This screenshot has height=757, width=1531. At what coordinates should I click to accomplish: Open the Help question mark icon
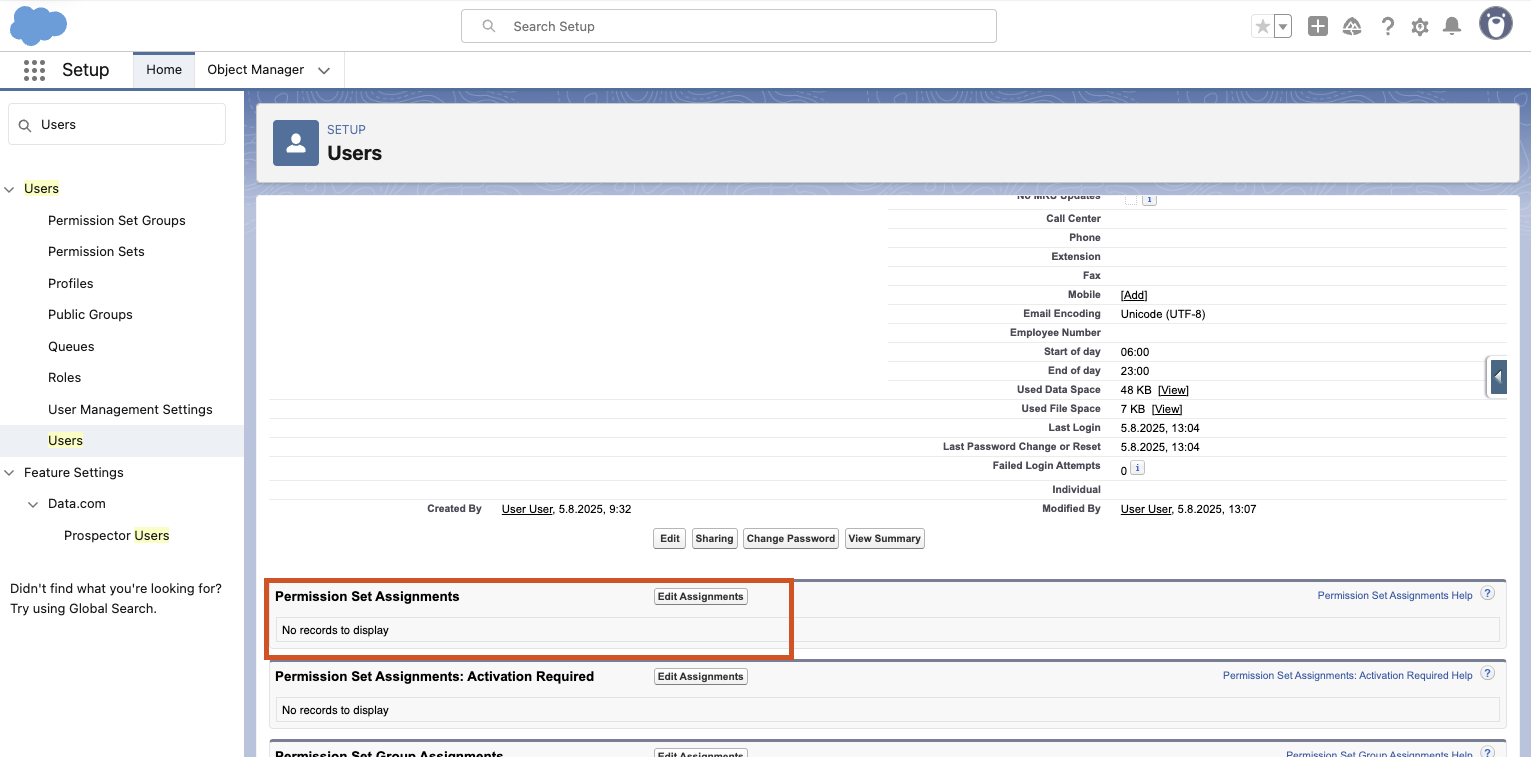point(1387,27)
